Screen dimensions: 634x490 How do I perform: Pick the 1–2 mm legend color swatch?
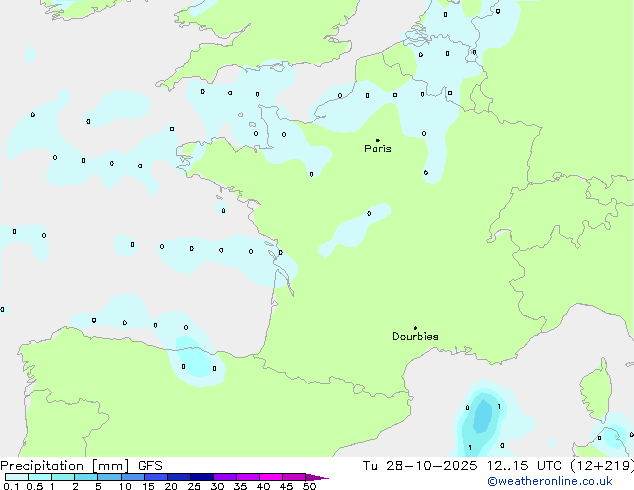tap(63, 477)
